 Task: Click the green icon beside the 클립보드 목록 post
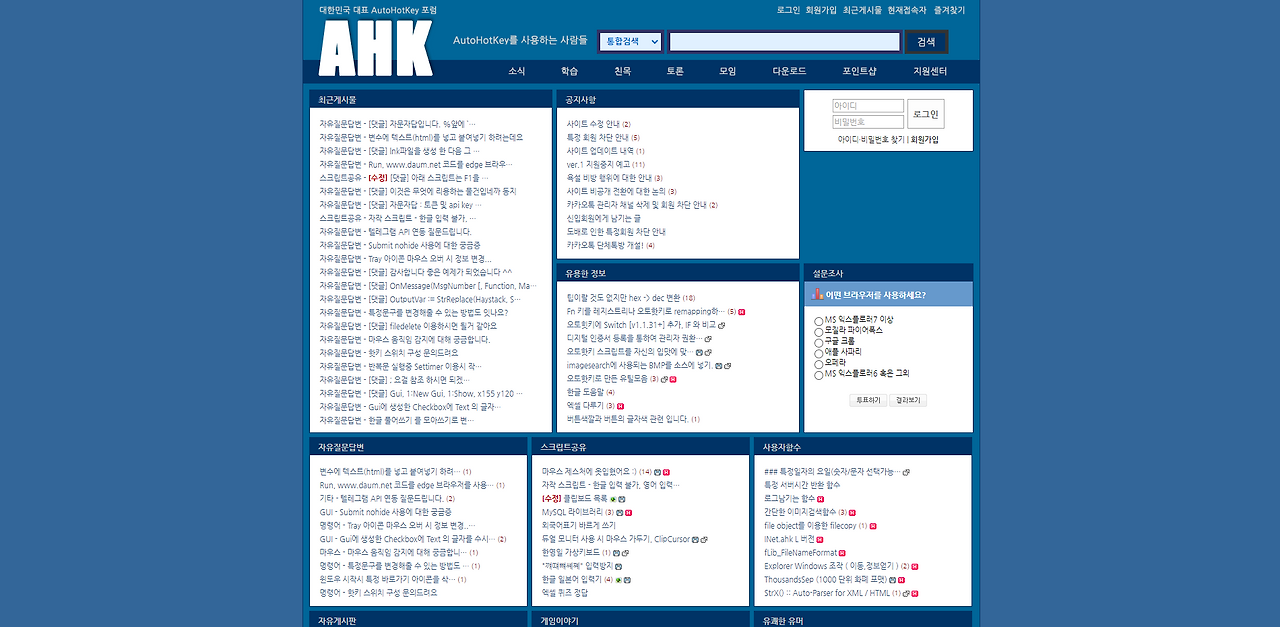[x=613, y=498]
